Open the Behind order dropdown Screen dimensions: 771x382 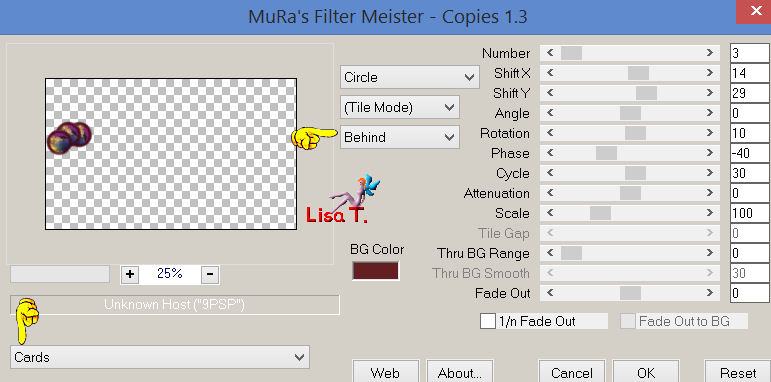(400, 137)
